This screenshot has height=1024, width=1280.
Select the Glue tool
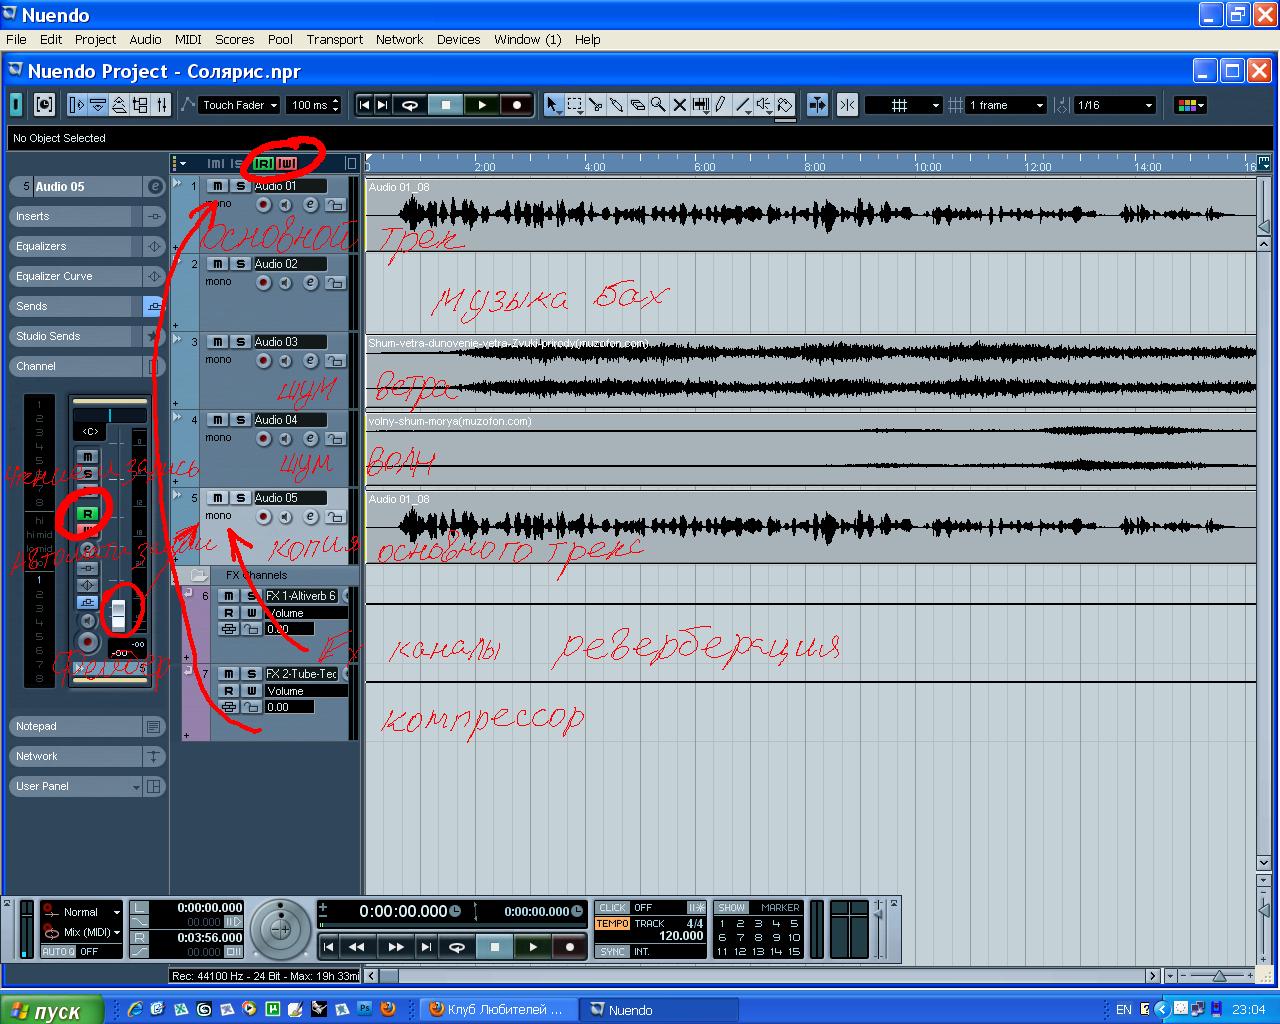point(617,105)
